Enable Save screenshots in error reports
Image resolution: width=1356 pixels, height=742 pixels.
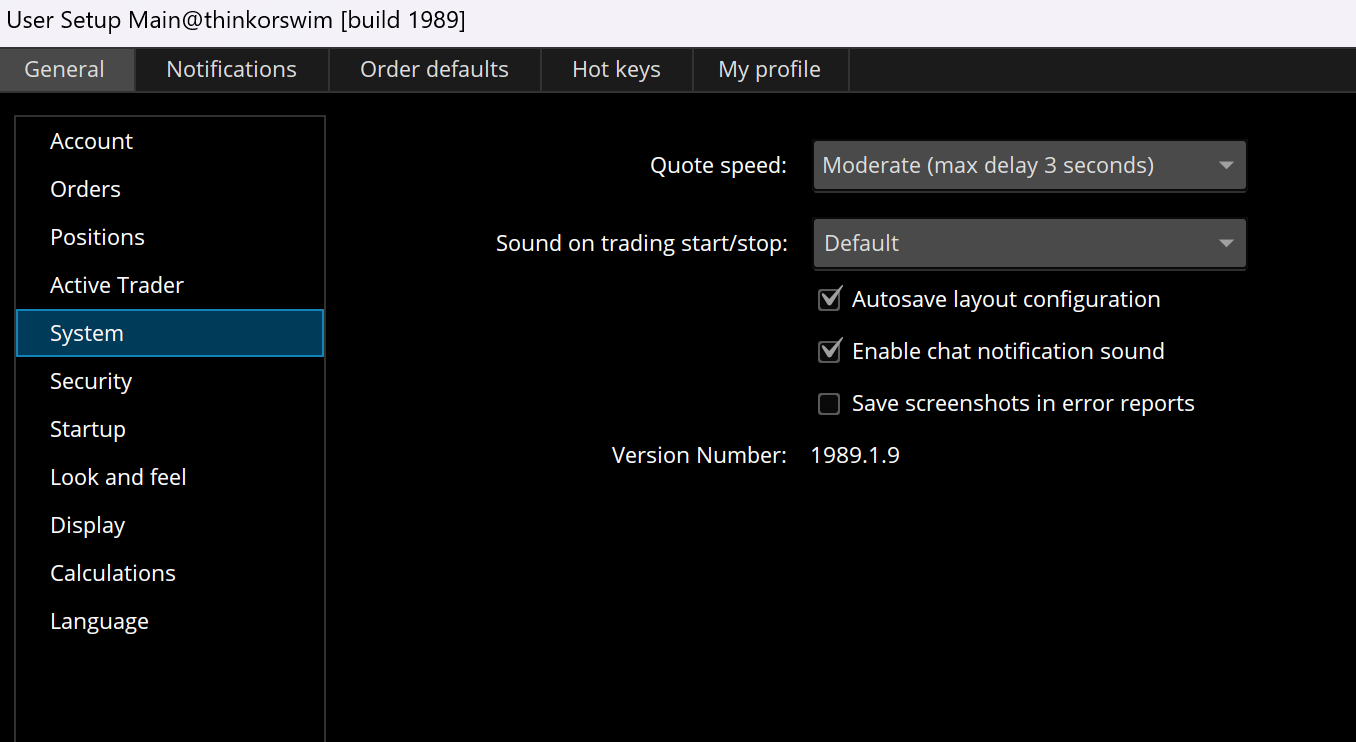pos(829,404)
